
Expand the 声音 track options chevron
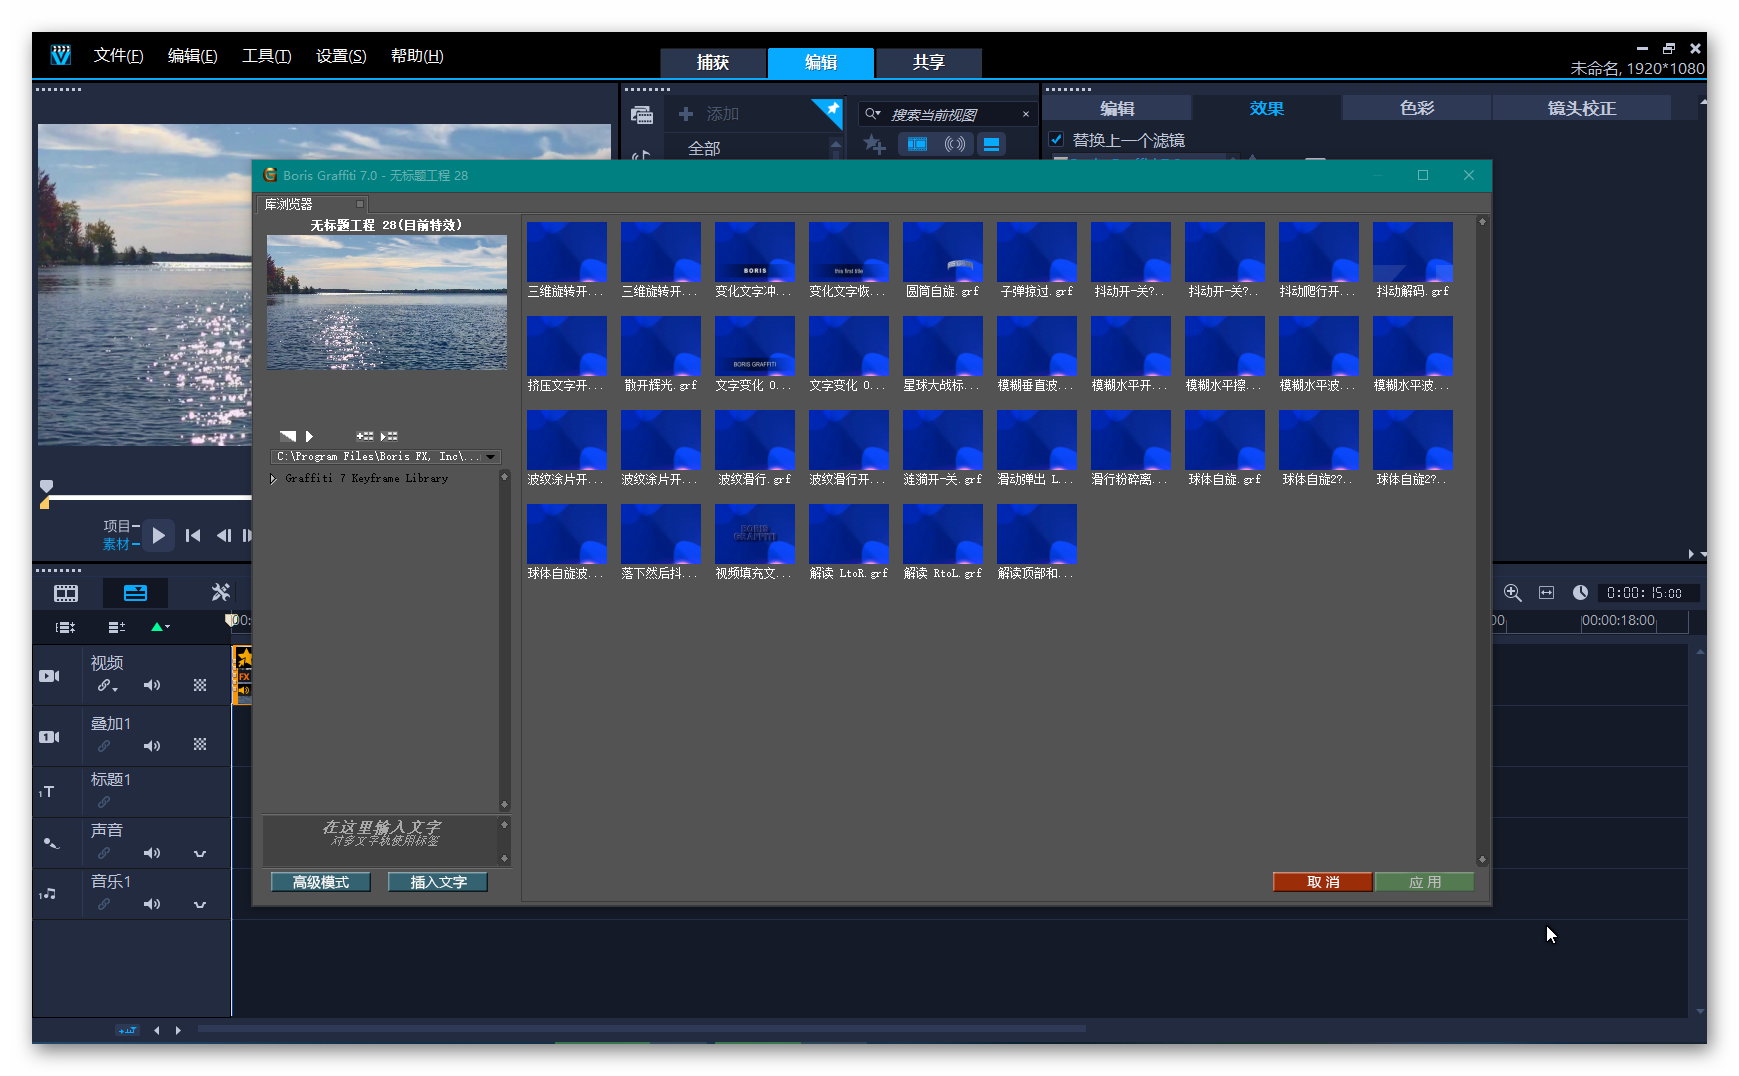coord(200,854)
